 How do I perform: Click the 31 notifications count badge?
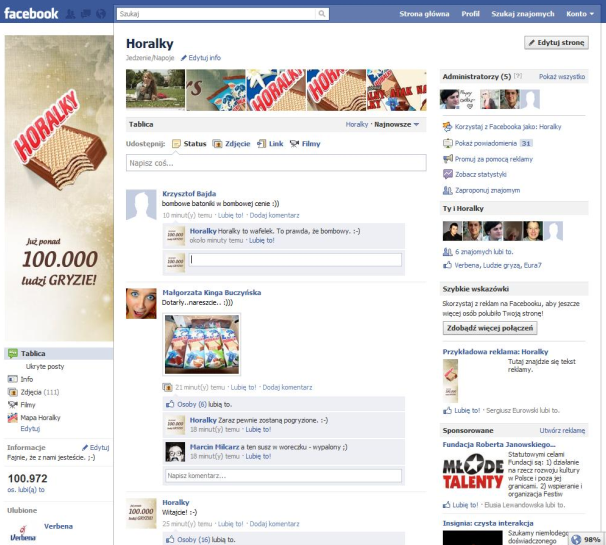526,143
